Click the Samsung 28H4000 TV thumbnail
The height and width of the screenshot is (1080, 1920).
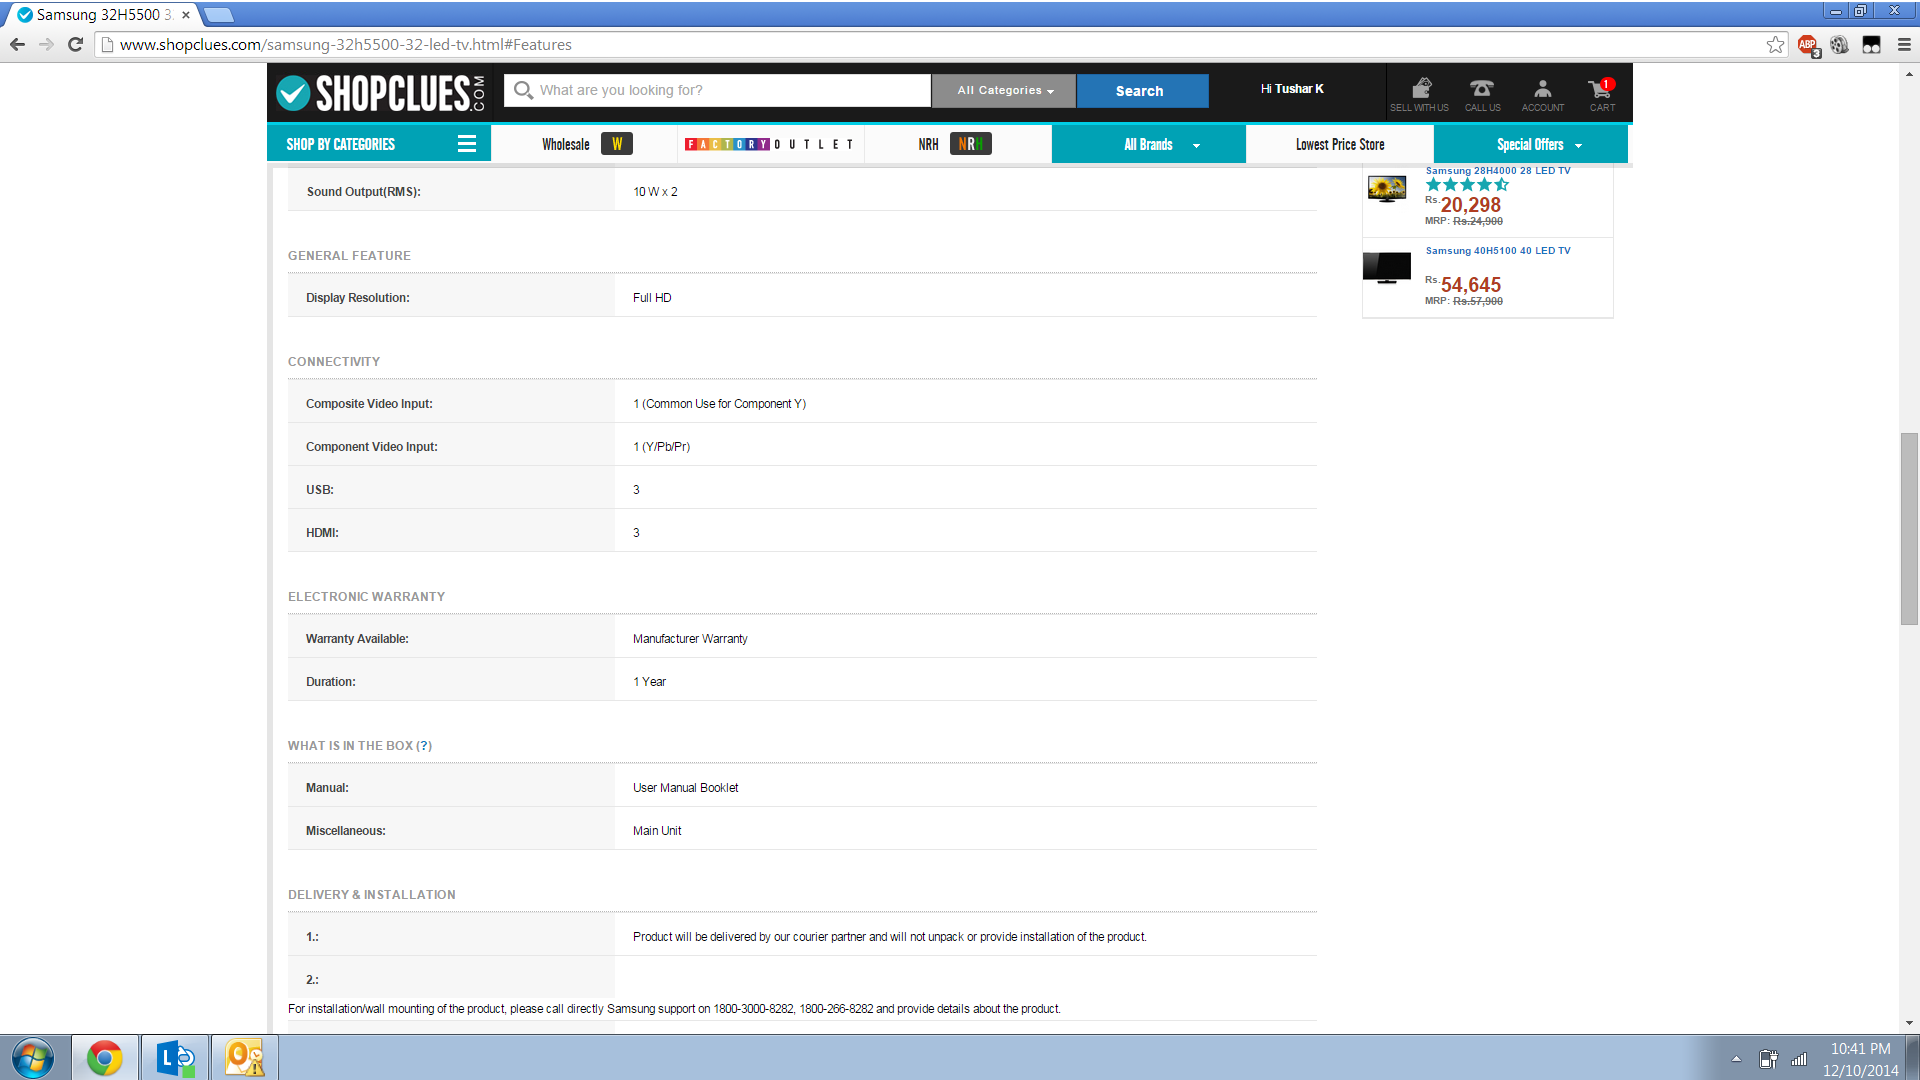click(x=1387, y=189)
